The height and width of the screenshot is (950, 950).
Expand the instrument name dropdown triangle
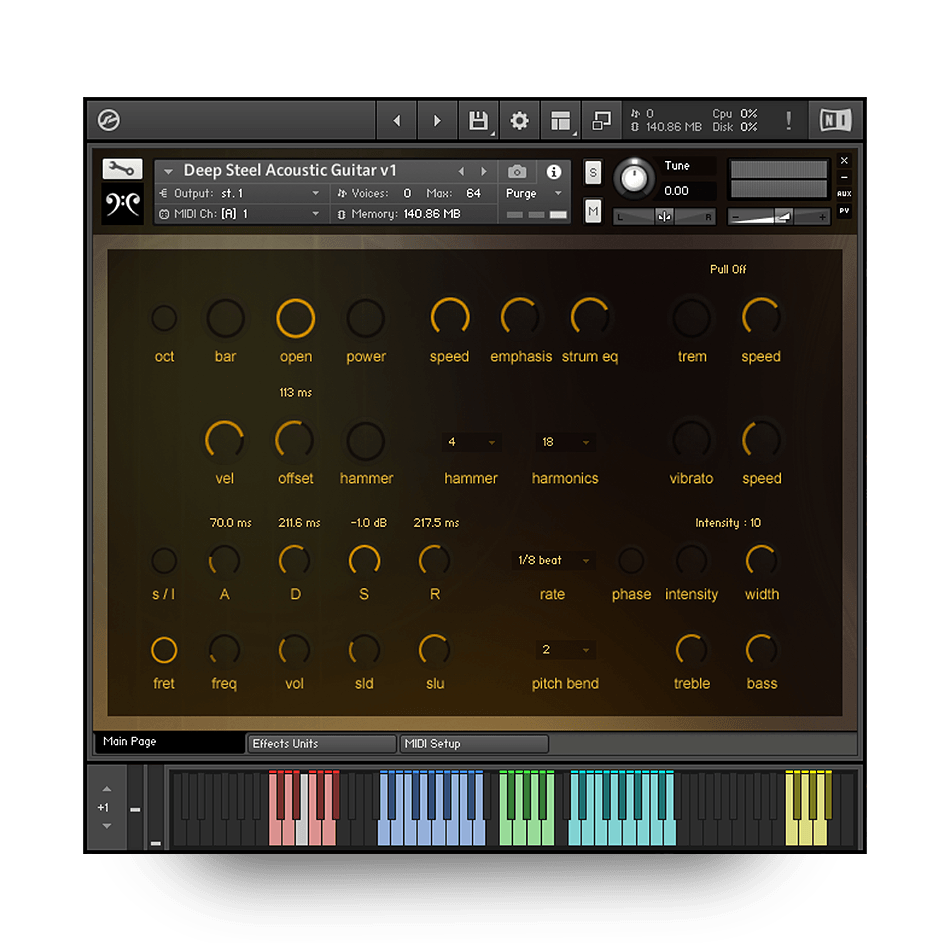click(x=168, y=171)
